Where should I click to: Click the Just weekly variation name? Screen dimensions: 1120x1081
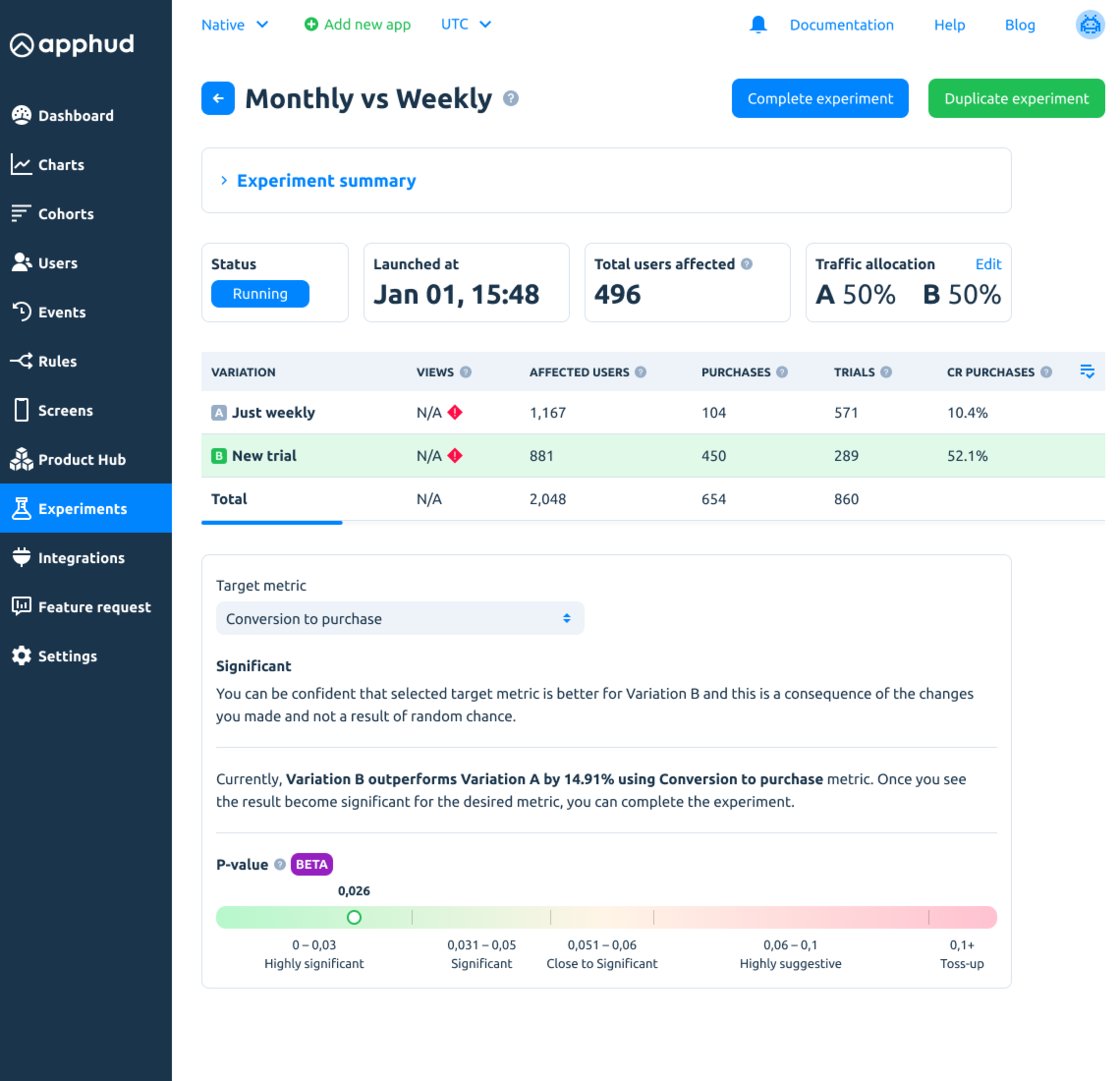[274, 412]
